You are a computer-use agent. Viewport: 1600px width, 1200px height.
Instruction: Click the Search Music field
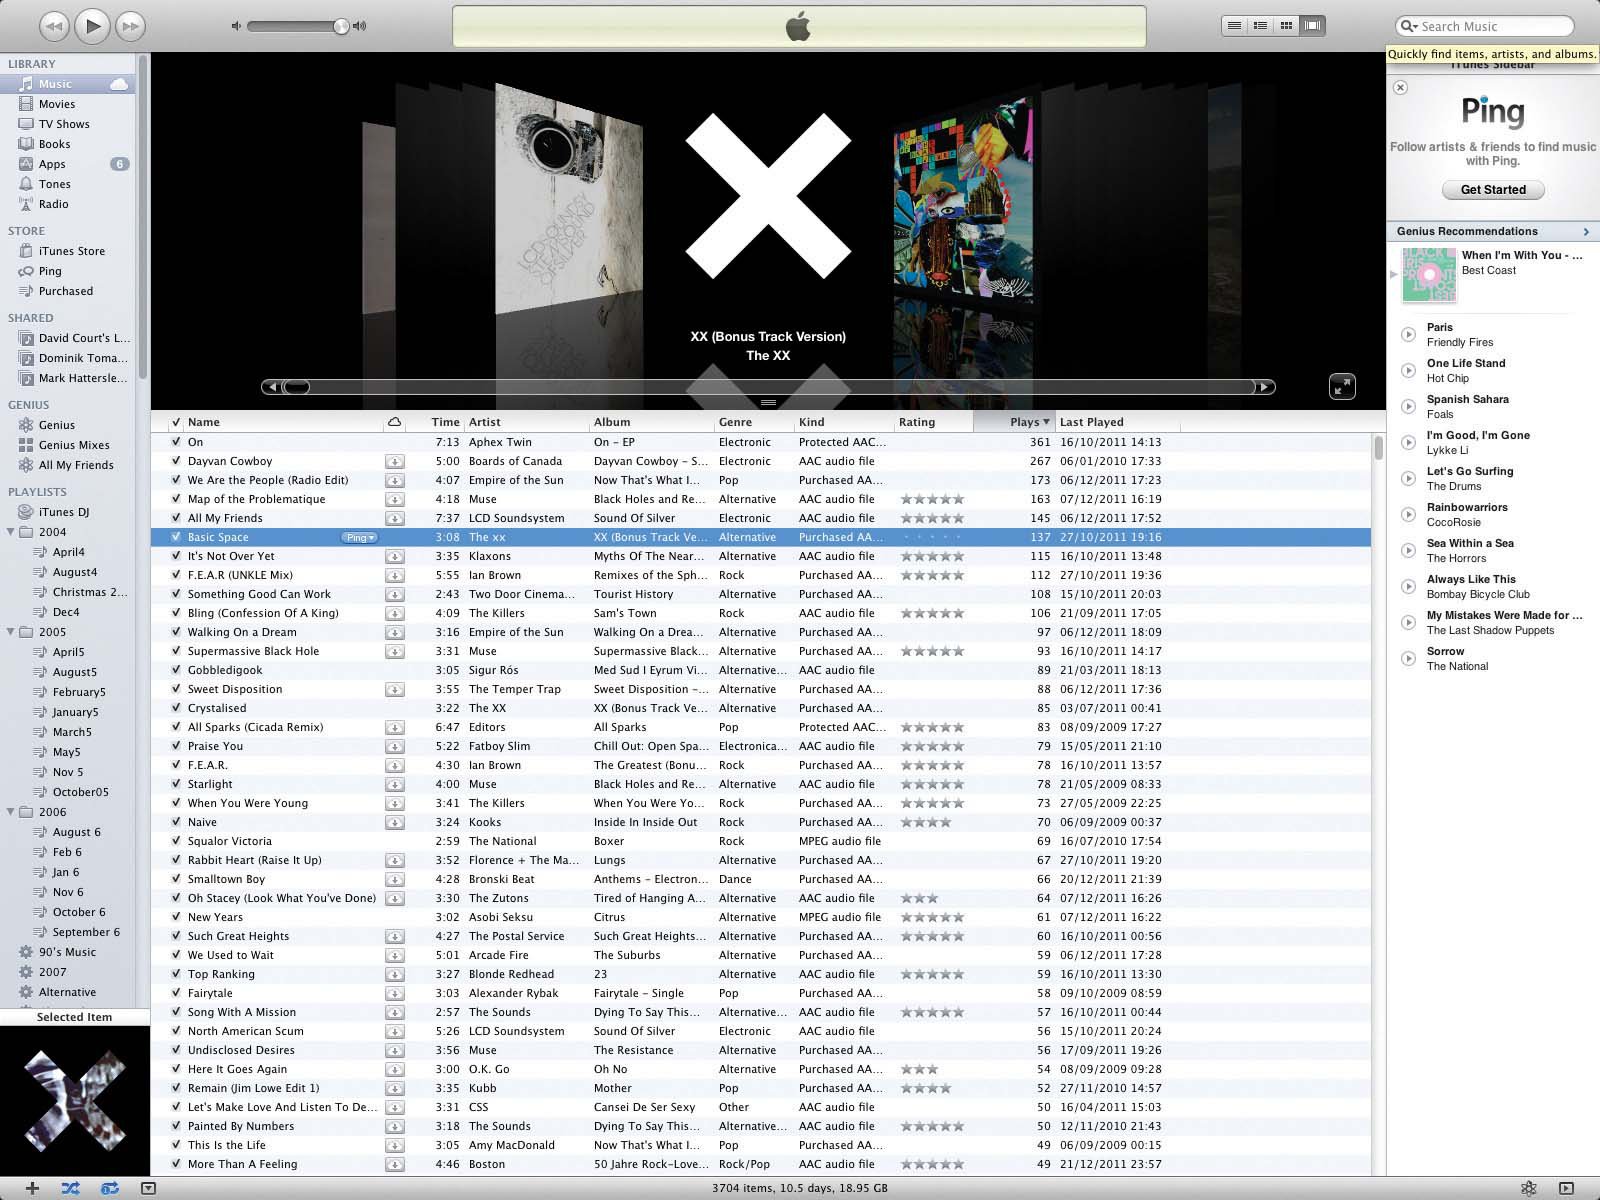[1484, 26]
